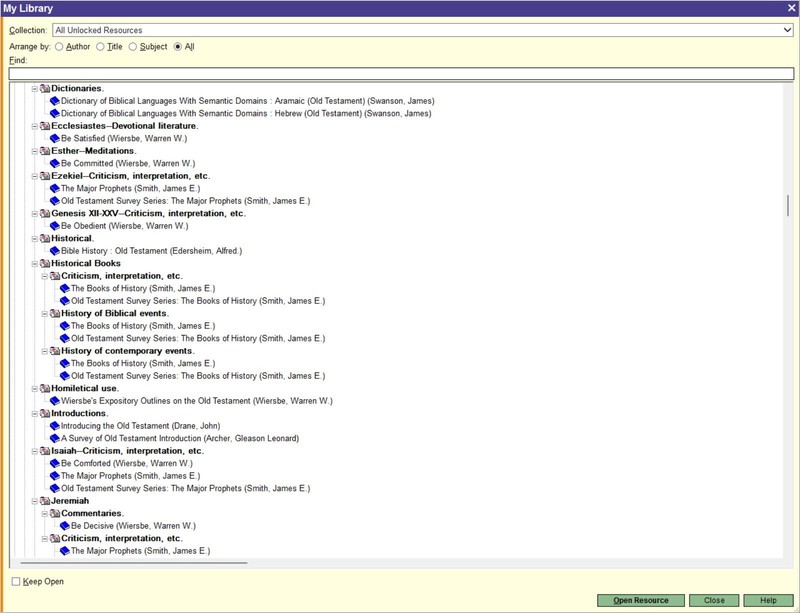Select Introducing the Old Testament (Drane, John)
Viewport: 800px width, 613px height.
click(x=140, y=426)
